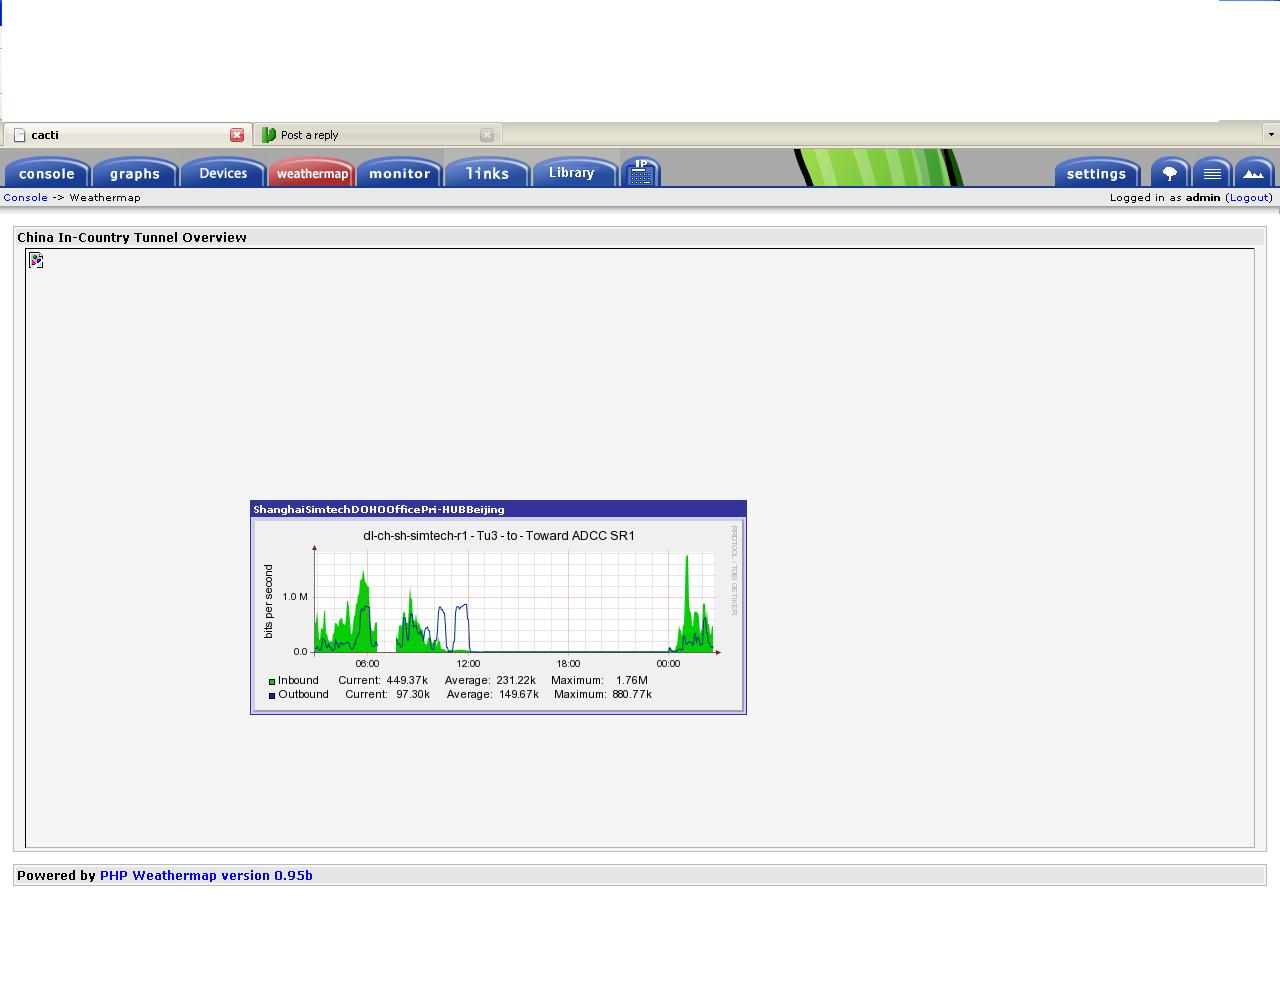Click the ShanghaiSimtechDOHOOfficePri-HUBBeijing popup title
This screenshot has width=1280, height=994.
pos(379,510)
